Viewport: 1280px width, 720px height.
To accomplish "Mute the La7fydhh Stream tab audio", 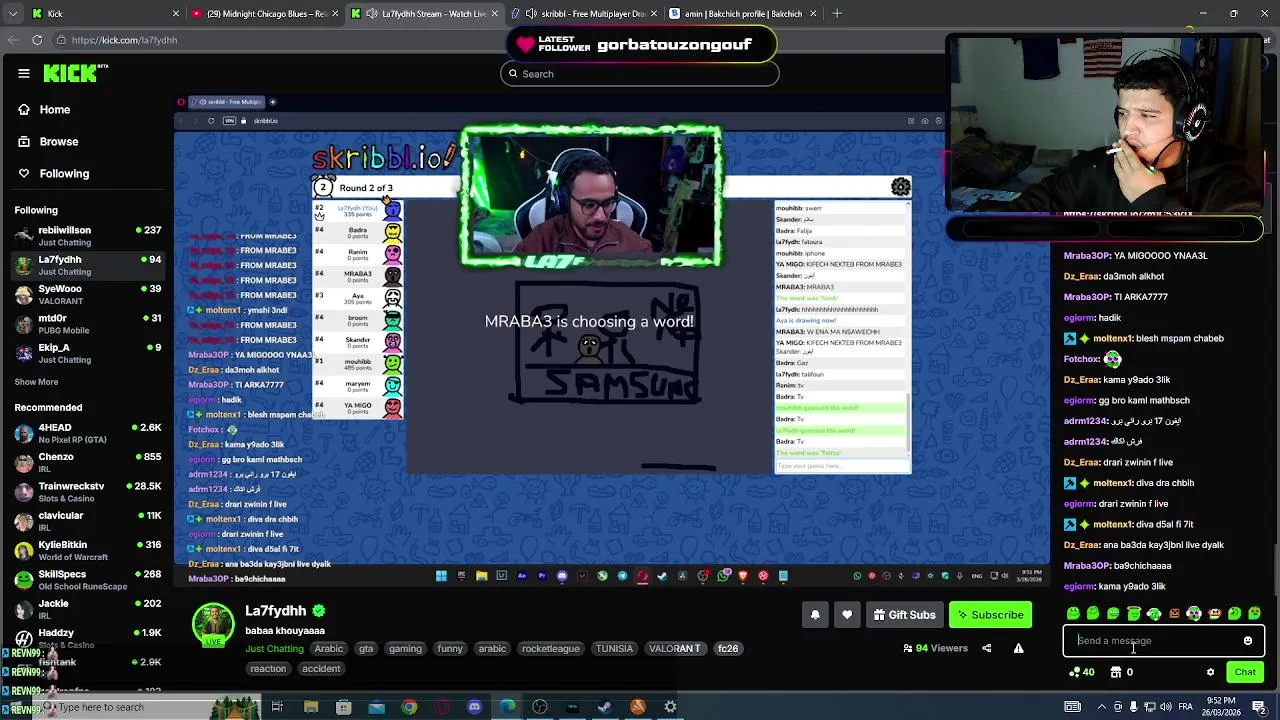I will pos(372,14).
